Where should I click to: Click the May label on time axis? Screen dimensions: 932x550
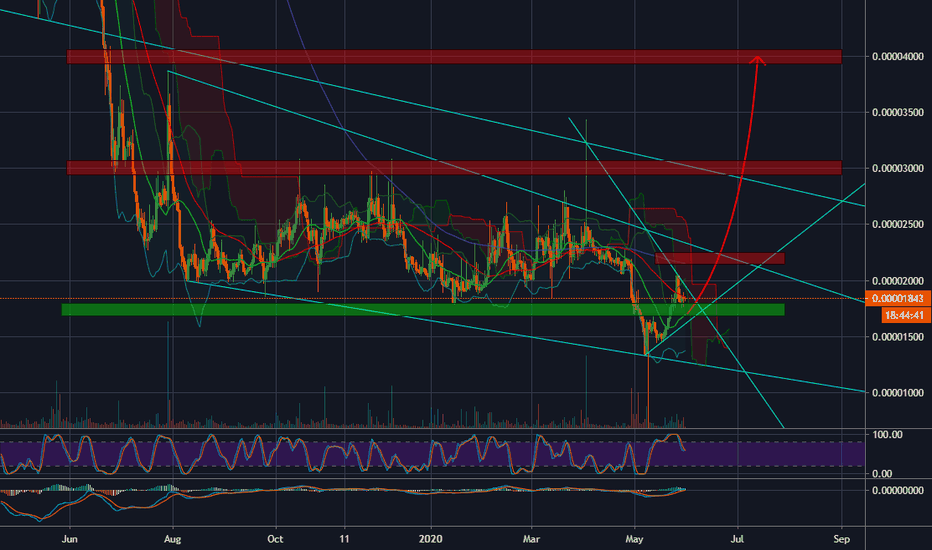634,539
